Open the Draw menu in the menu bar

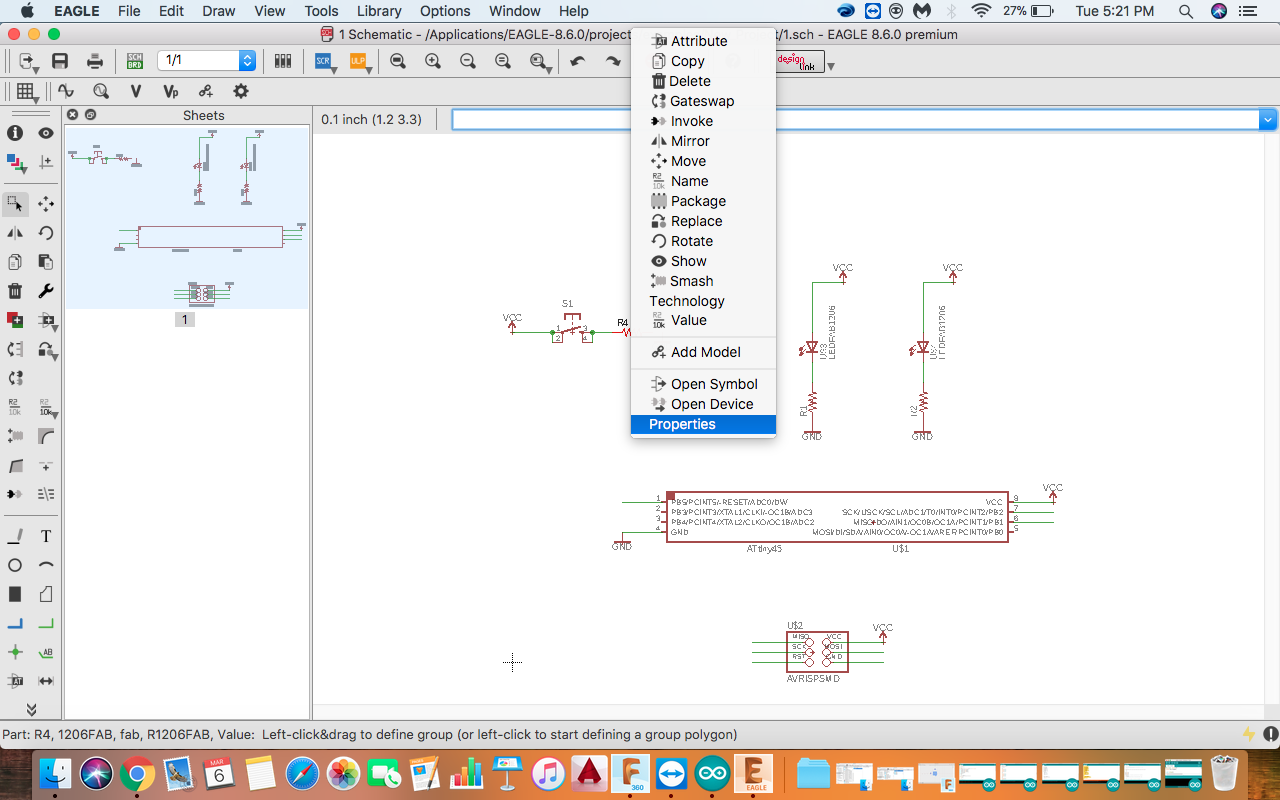coord(218,11)
